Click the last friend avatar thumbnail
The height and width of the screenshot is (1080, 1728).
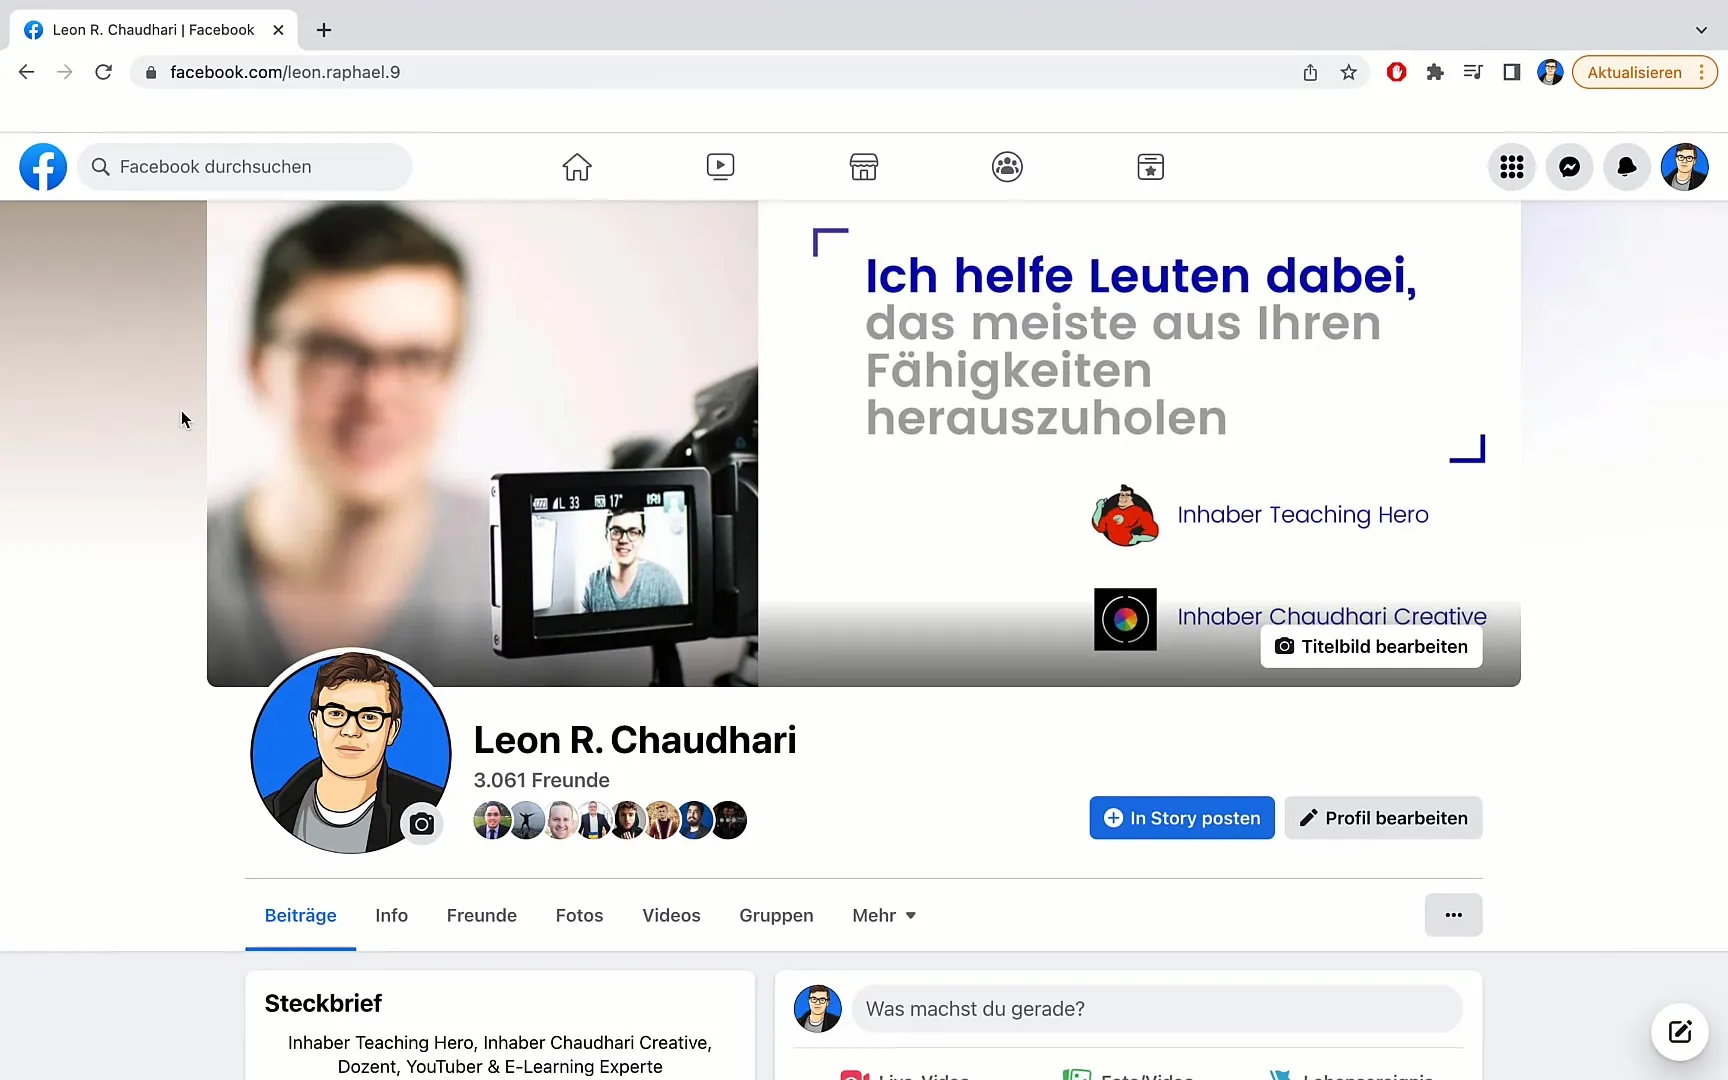click(x=729, y=820)
